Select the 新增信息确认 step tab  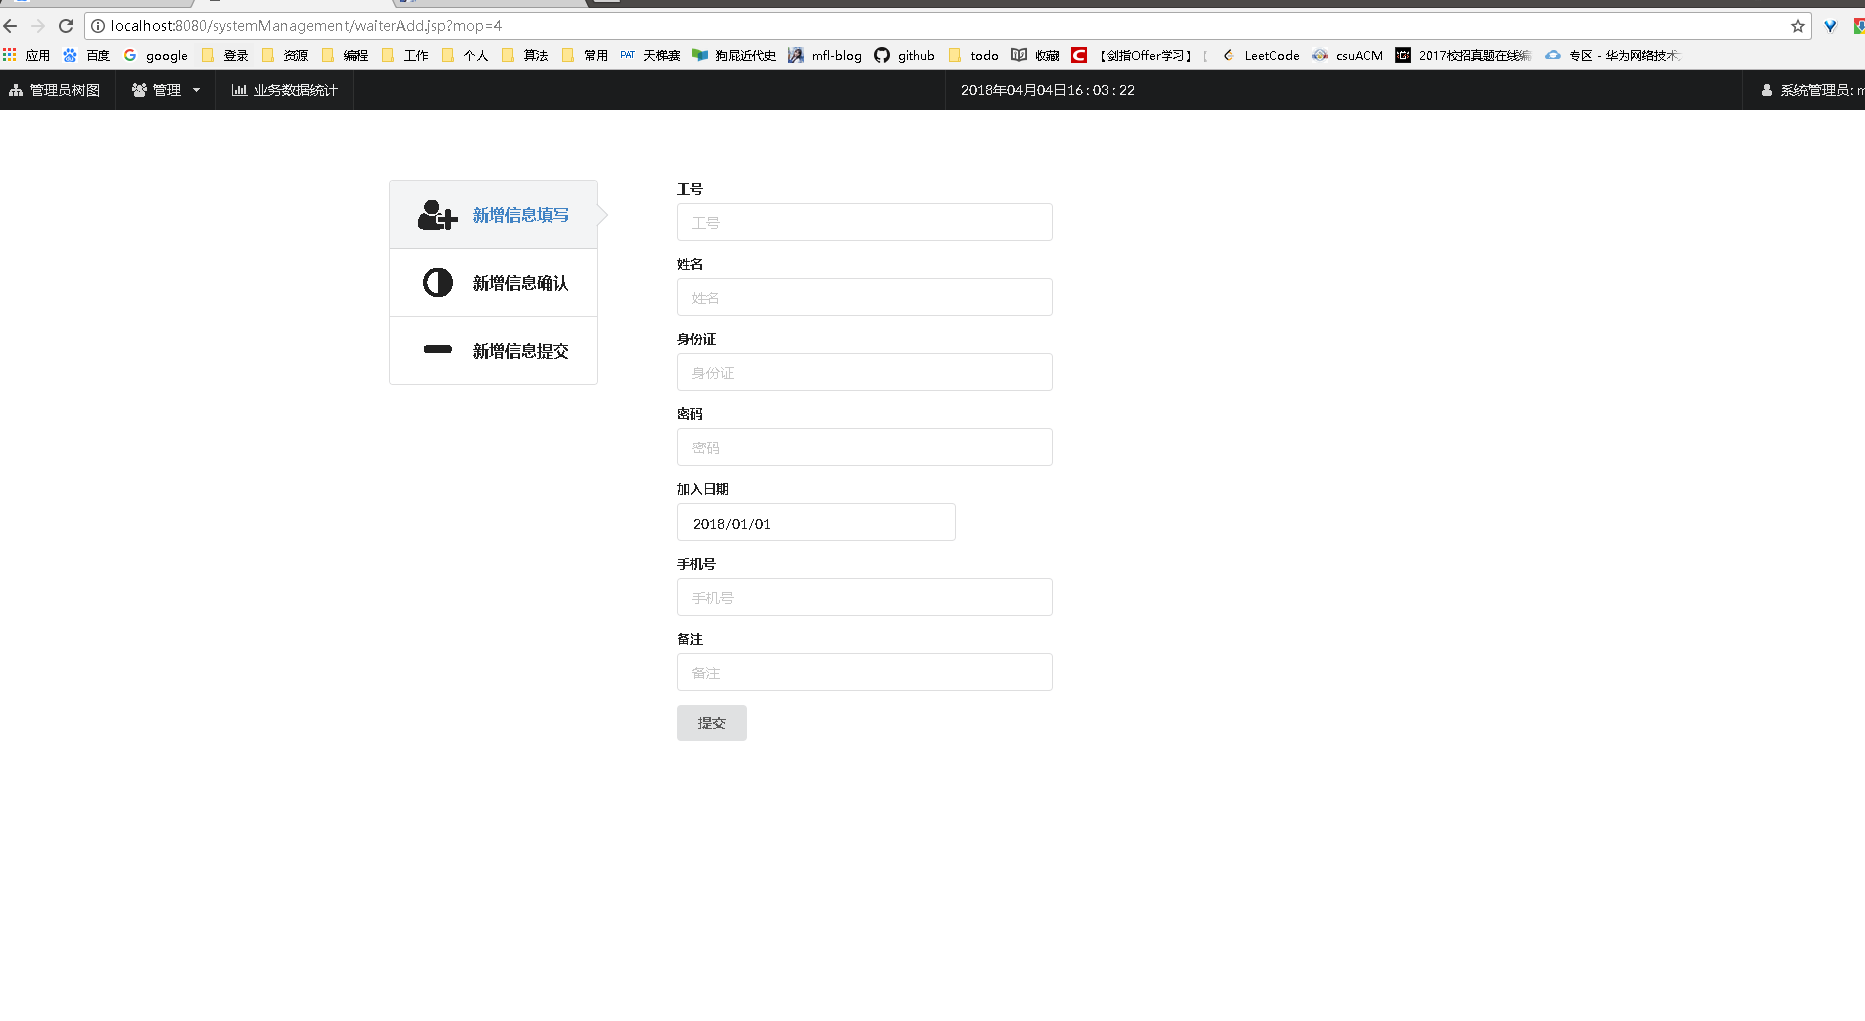493,283
